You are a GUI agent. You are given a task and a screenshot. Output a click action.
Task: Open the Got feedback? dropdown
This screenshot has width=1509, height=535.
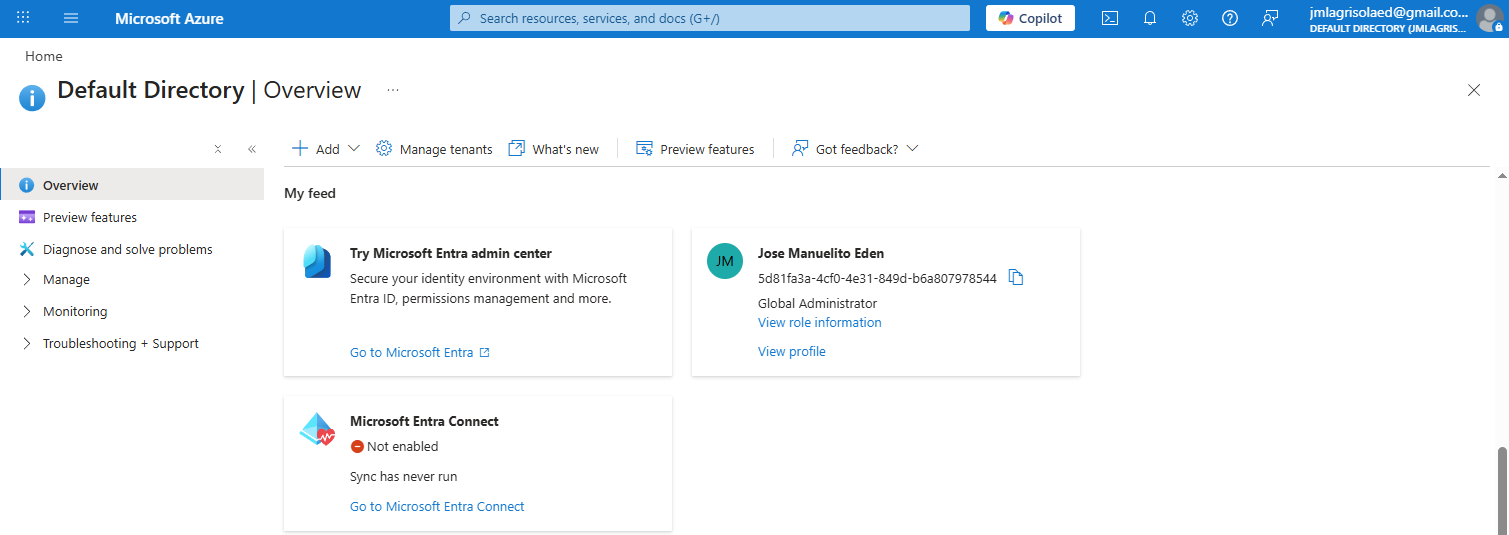[x=855, y=149]
